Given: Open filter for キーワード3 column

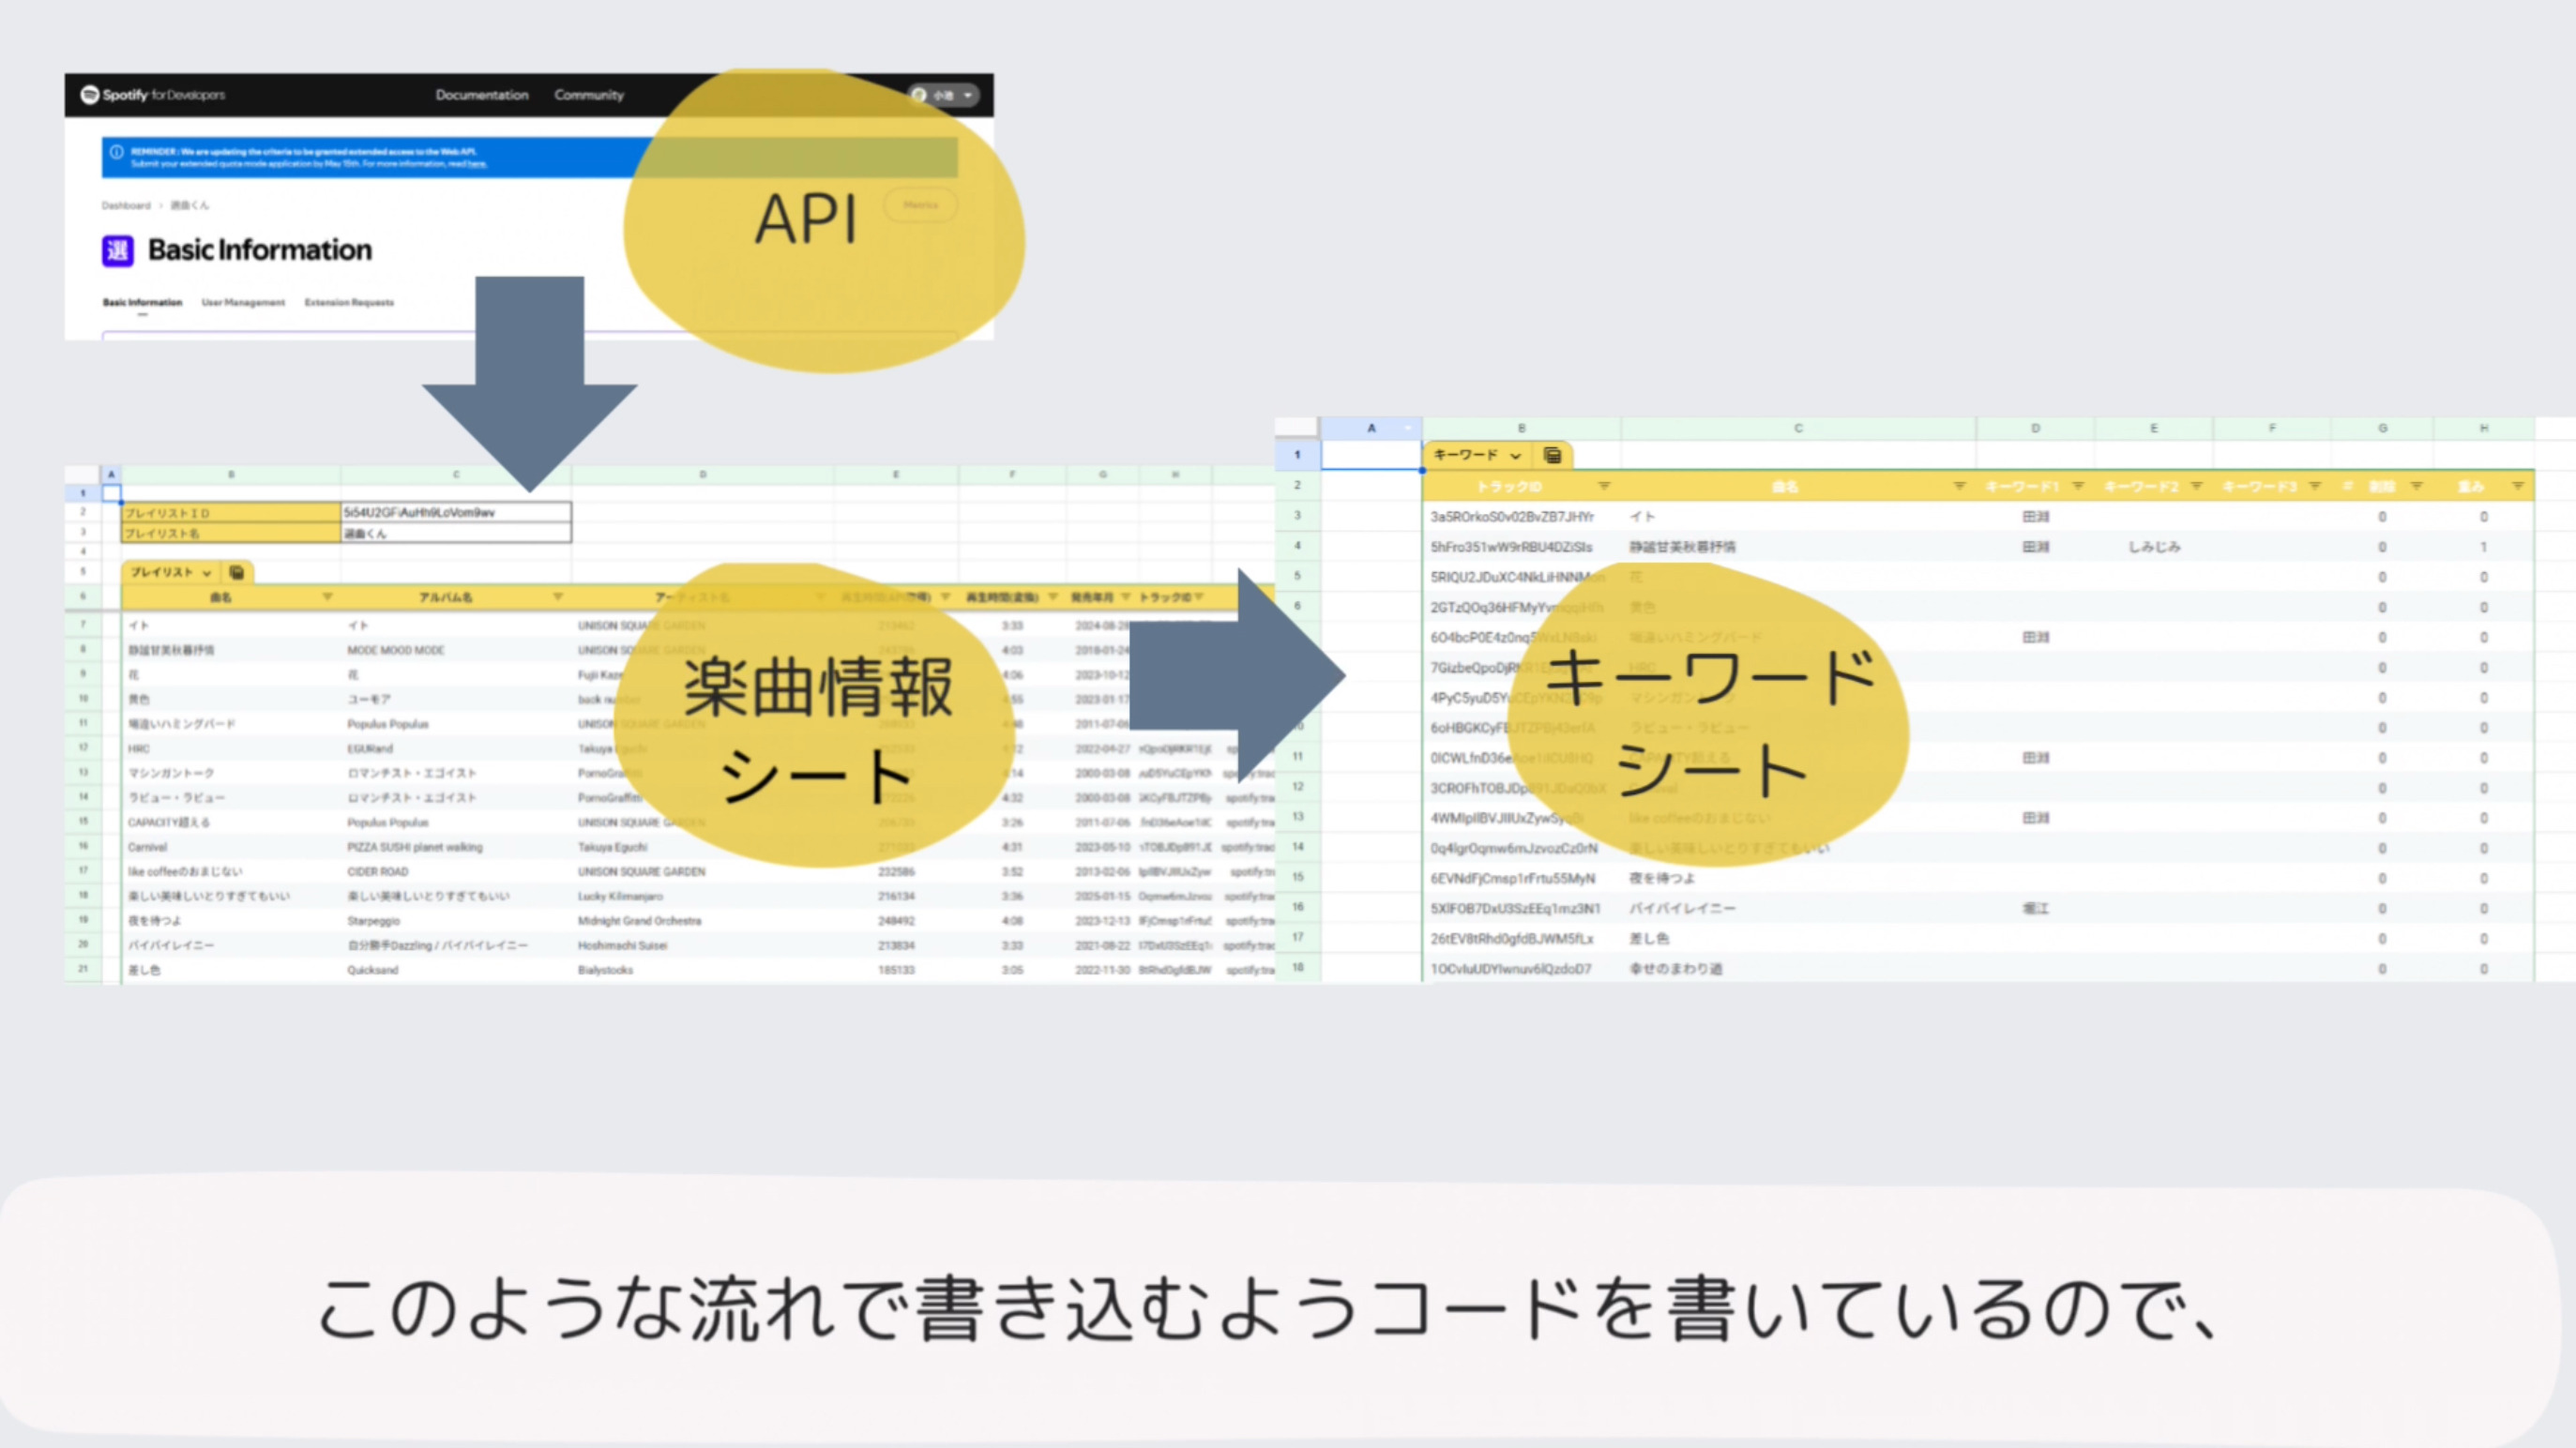Looking at the screenshot, I should pyautogui.click(x=2315, y=486).
